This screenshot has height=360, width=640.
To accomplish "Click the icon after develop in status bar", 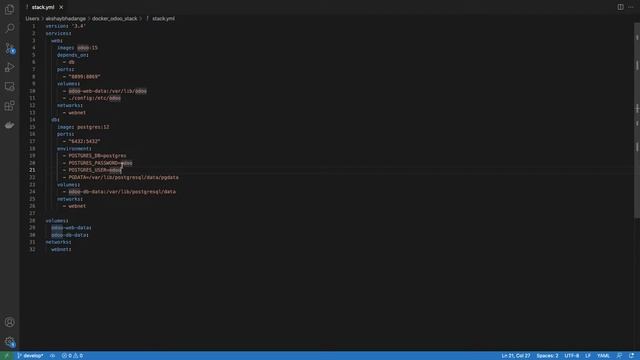I will (52, 356).
